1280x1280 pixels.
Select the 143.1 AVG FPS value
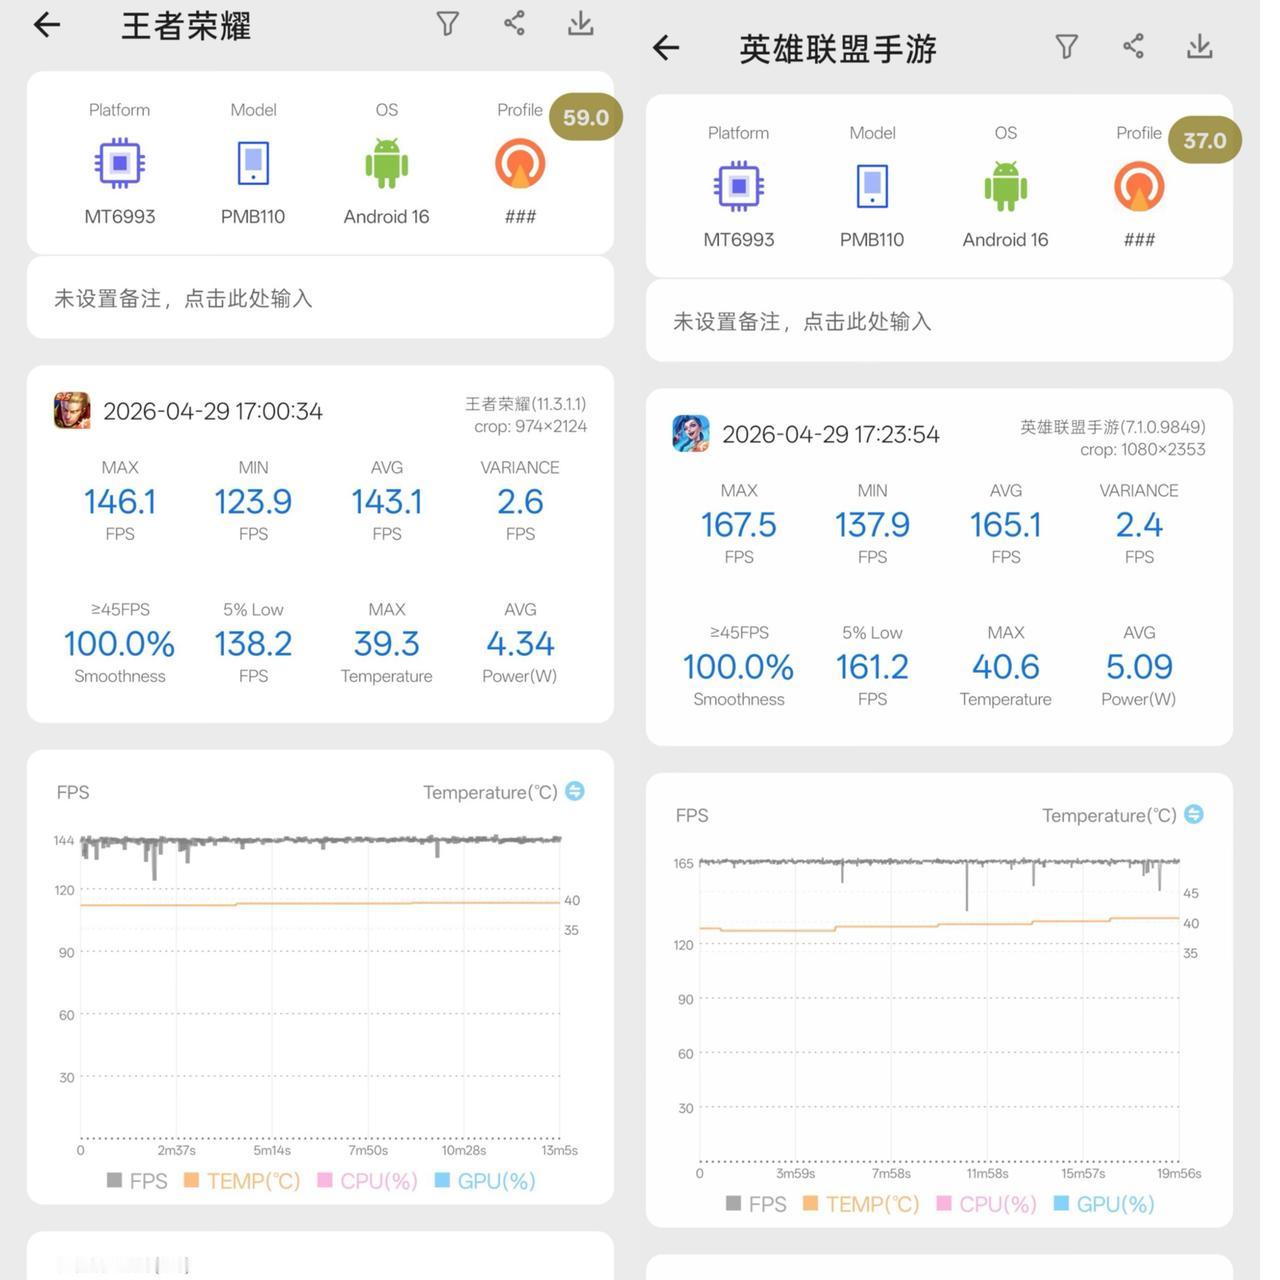[387, 501]
